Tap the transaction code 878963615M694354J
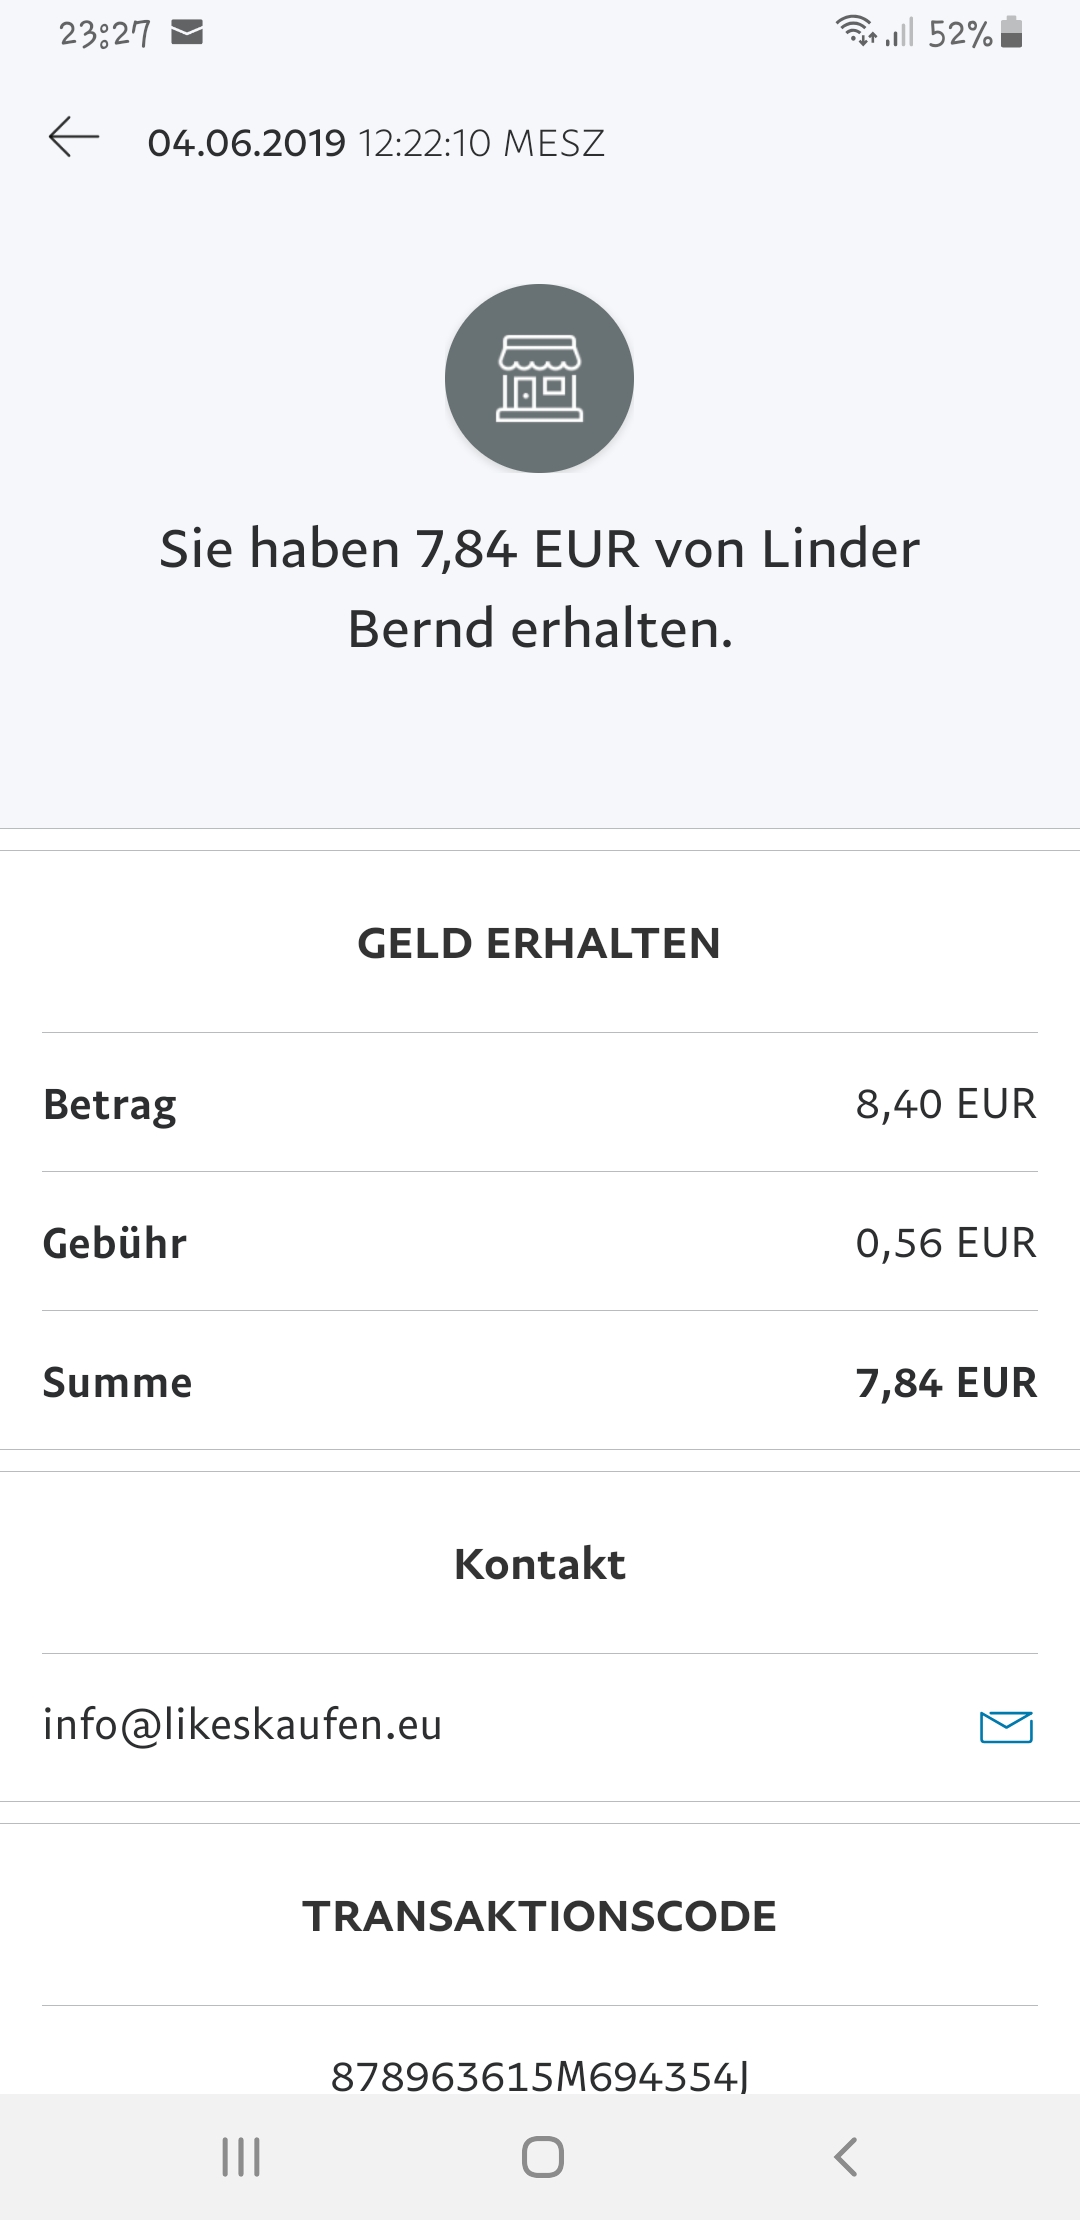The height and width of the screenshot is (2220, 1080). [540, 2076]
